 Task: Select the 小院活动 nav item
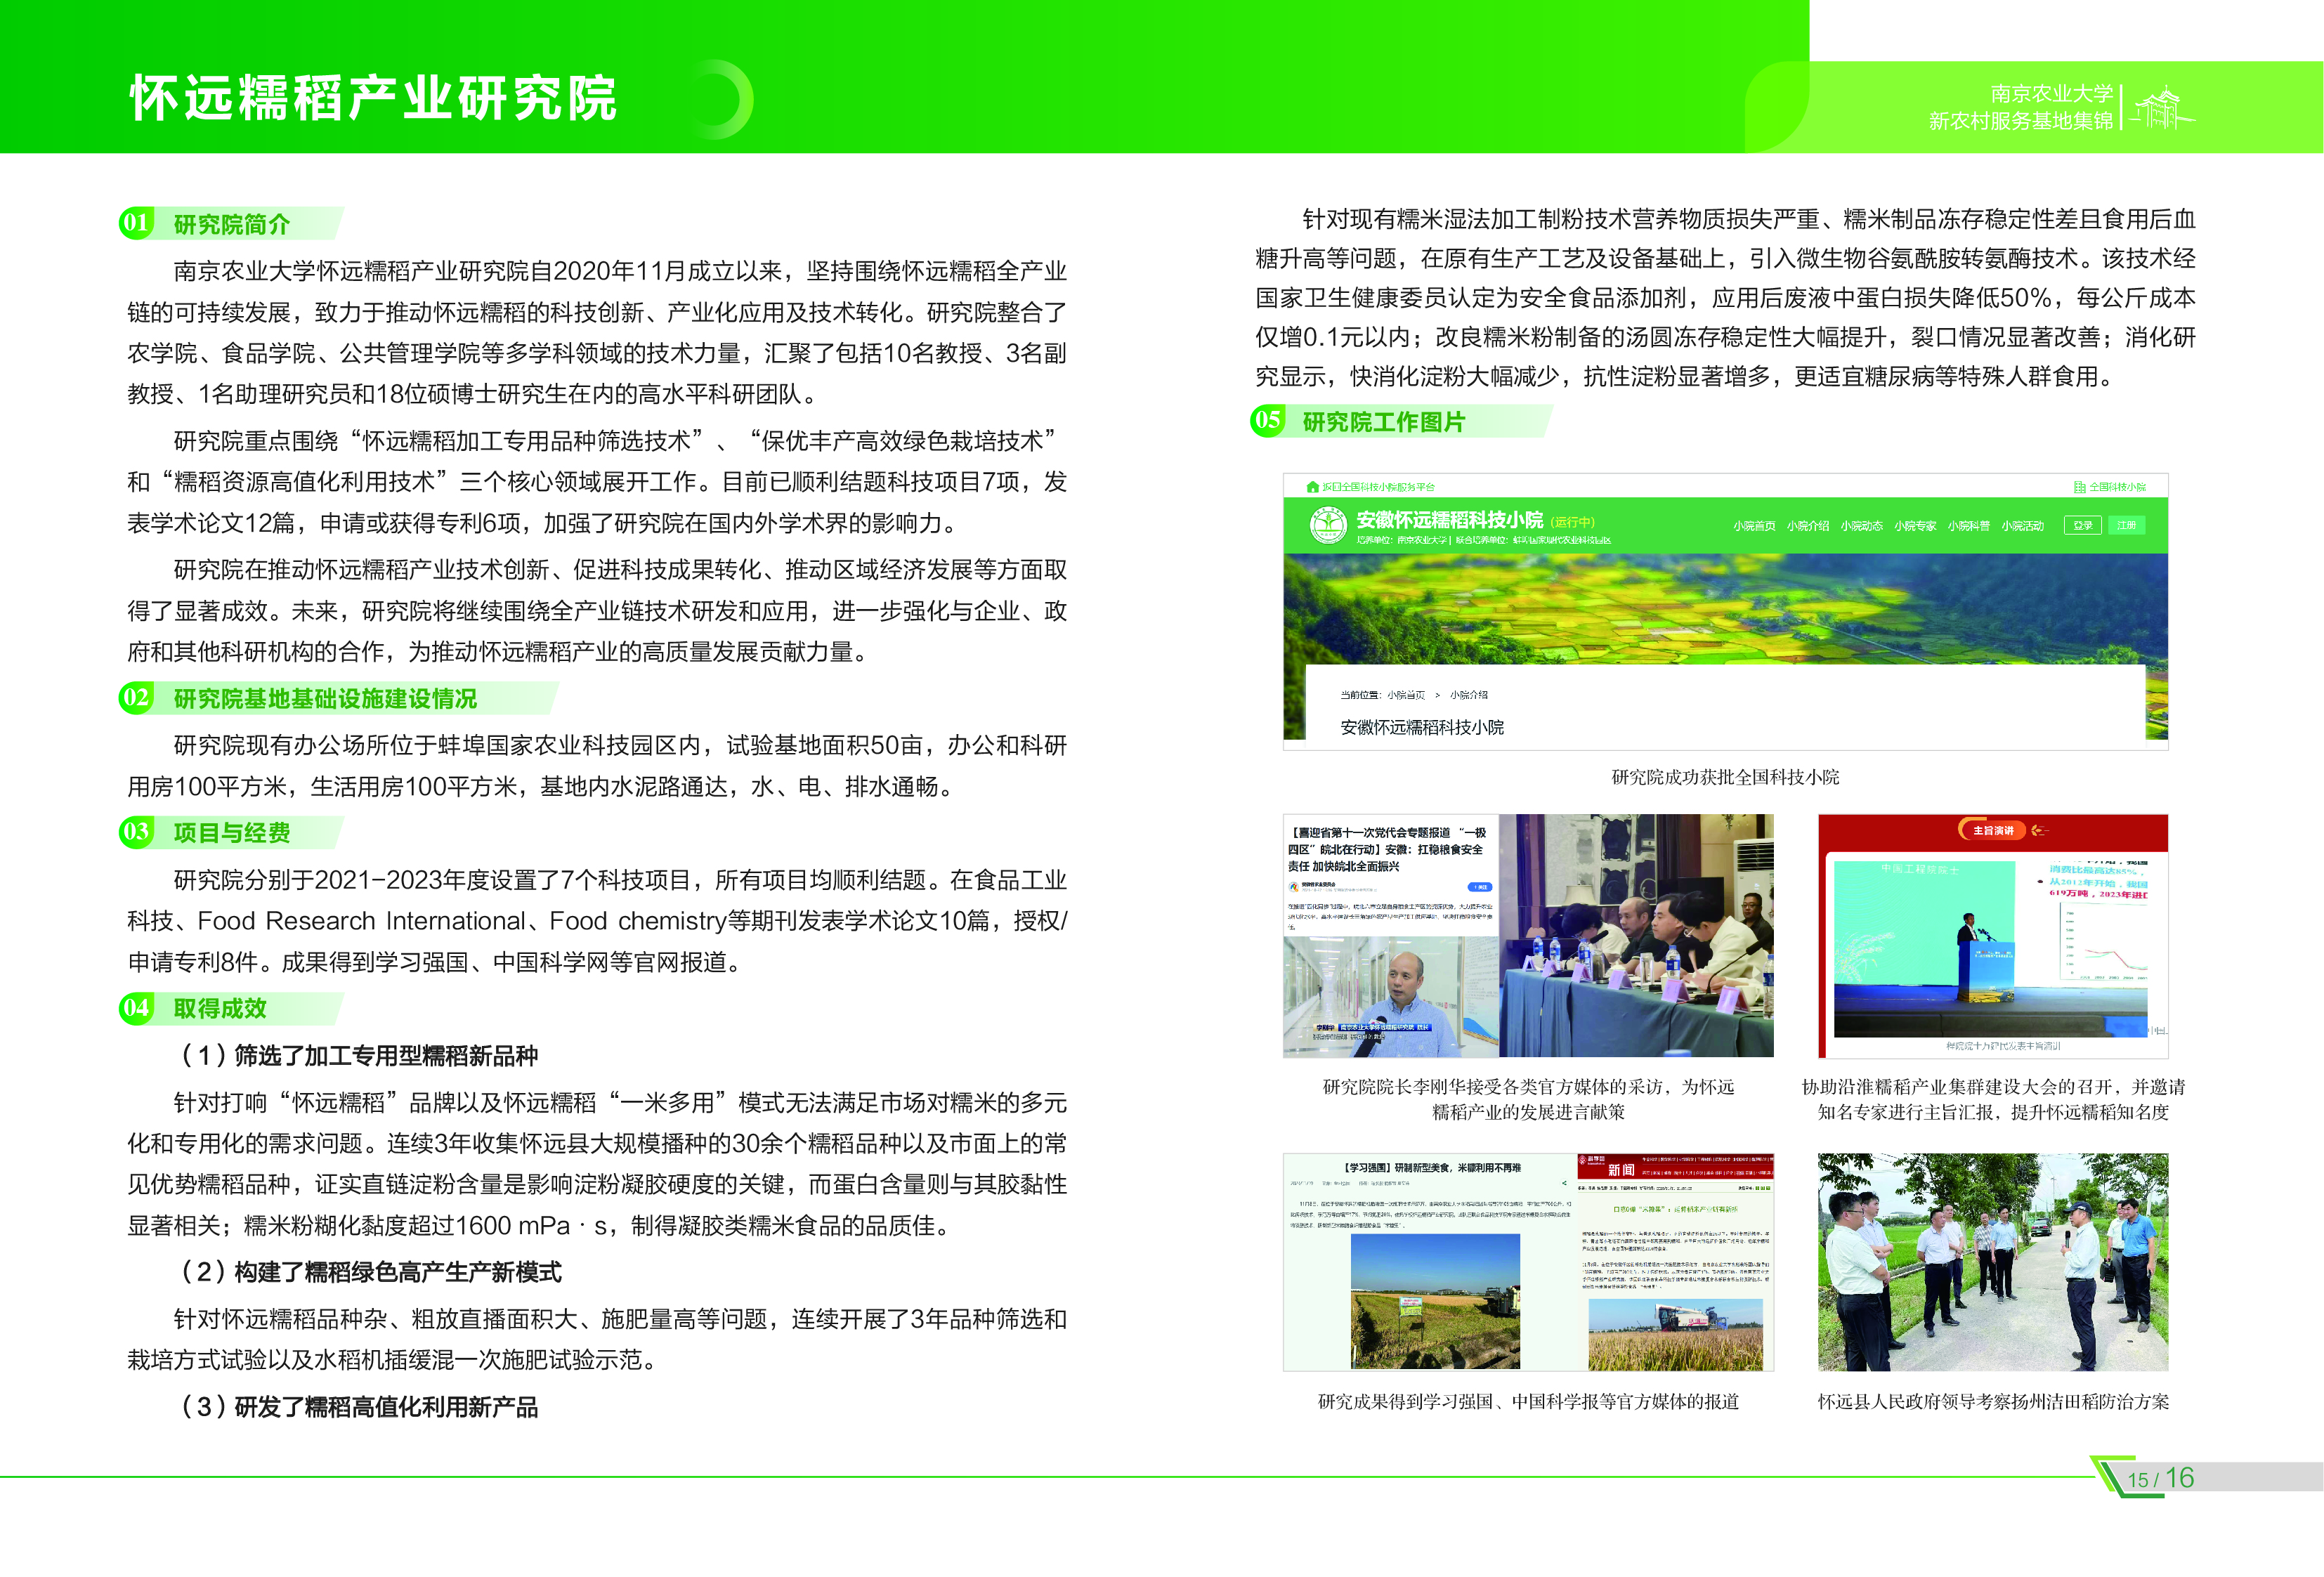pos(2022,526)
